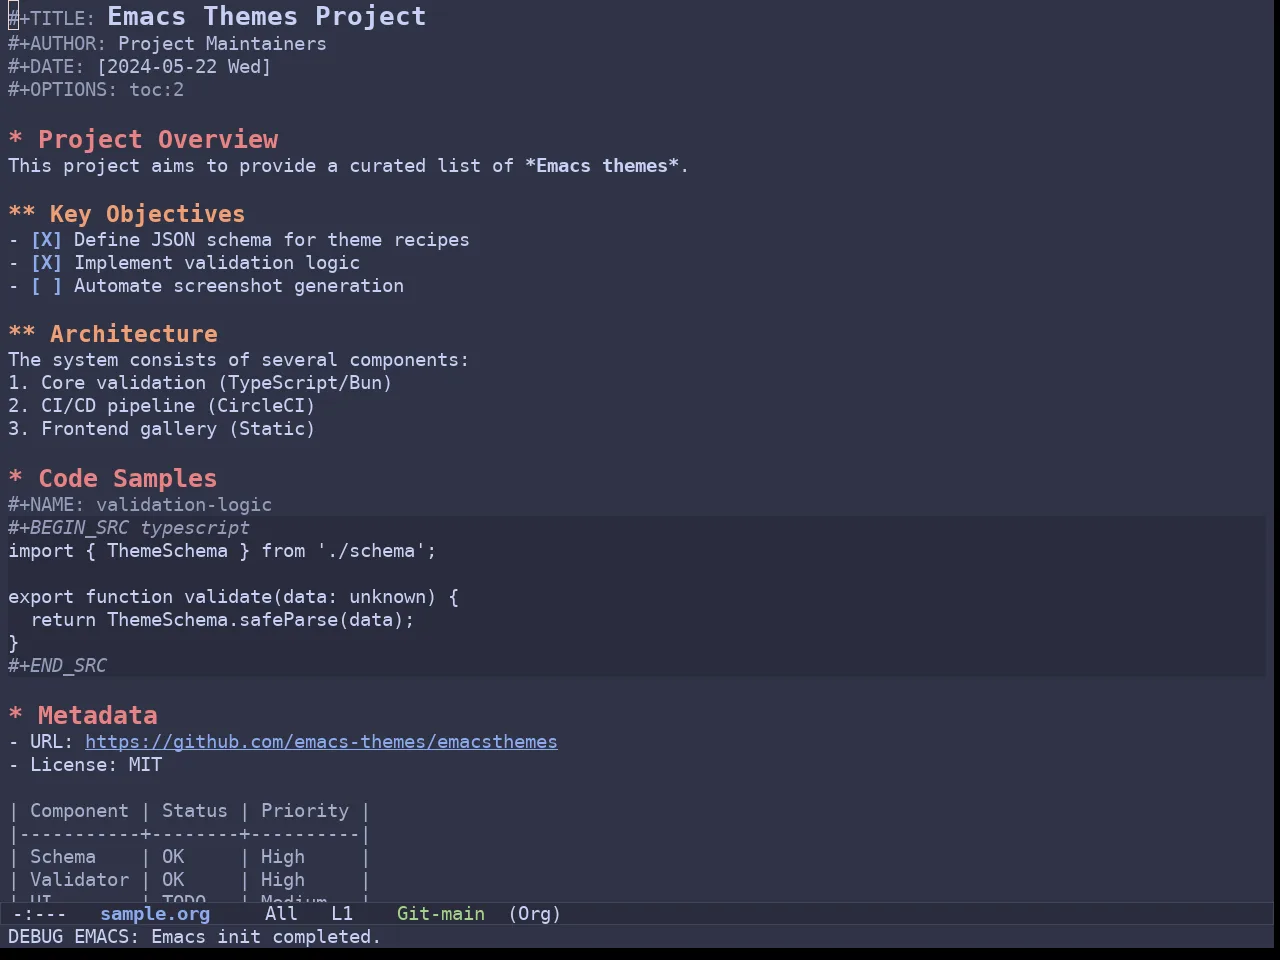The width and height of the screenshot is (1280, 960).
Task: Check the Automate screenshot generation box
Action: click(46, 286)
